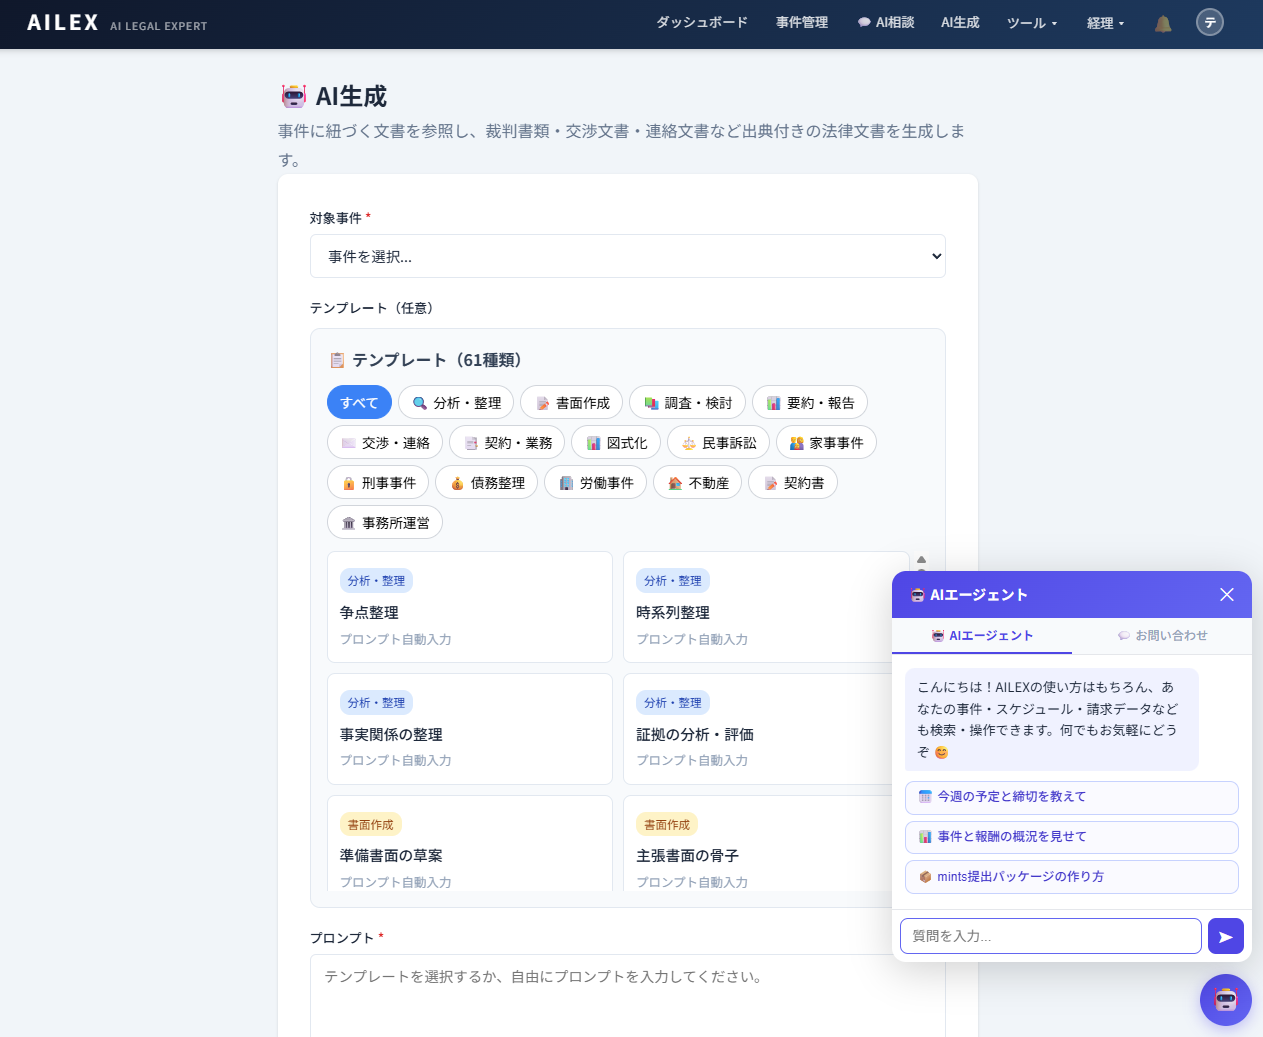Choose the 主張書面の骨子 template card
This screenshot has width=1263, height=1037.
(x=758, y=843)
